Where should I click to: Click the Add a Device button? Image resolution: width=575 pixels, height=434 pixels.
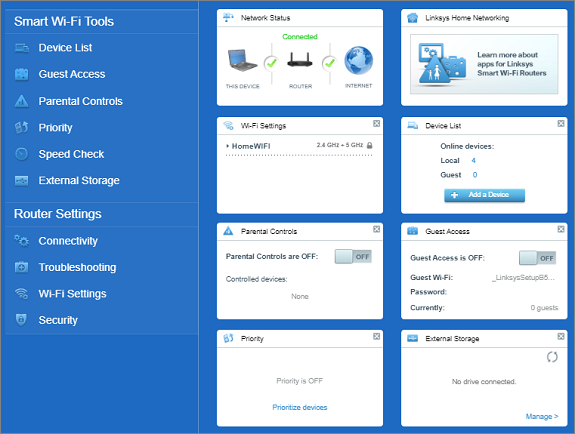tap(484, 195)
